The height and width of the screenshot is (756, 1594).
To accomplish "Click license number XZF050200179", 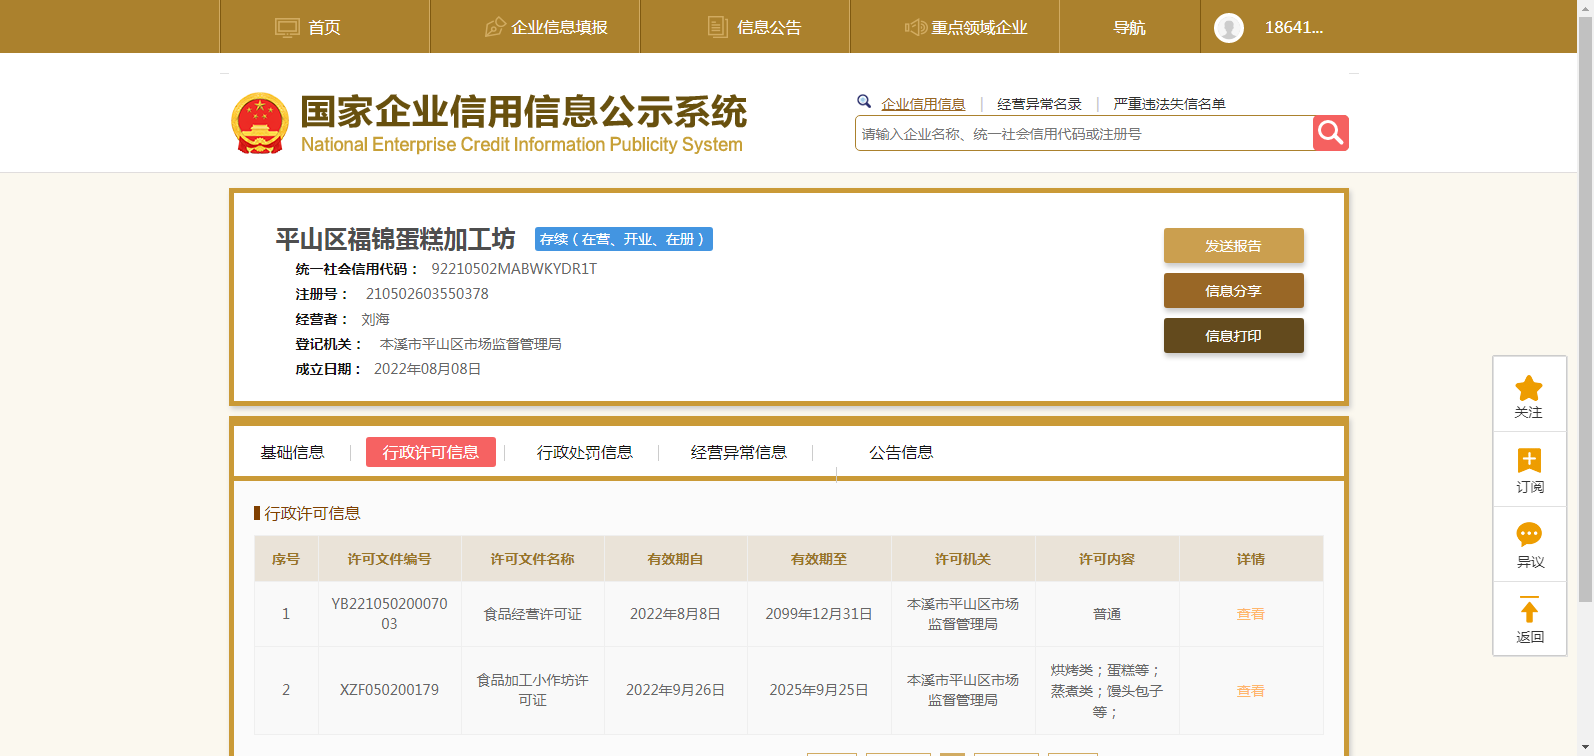I will pos(390,690).
